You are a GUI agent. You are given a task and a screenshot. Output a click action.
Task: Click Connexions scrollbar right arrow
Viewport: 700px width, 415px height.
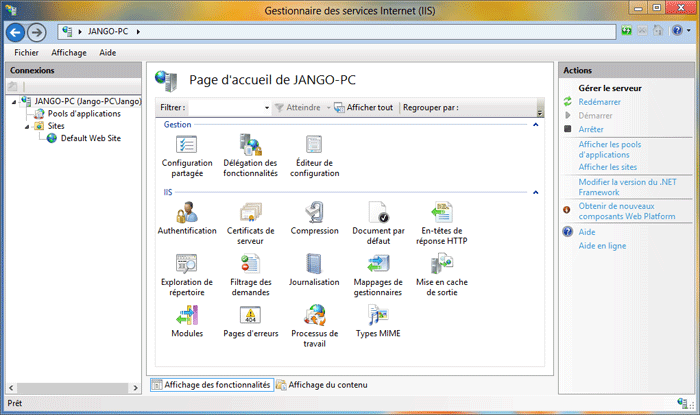click(135, 388)
